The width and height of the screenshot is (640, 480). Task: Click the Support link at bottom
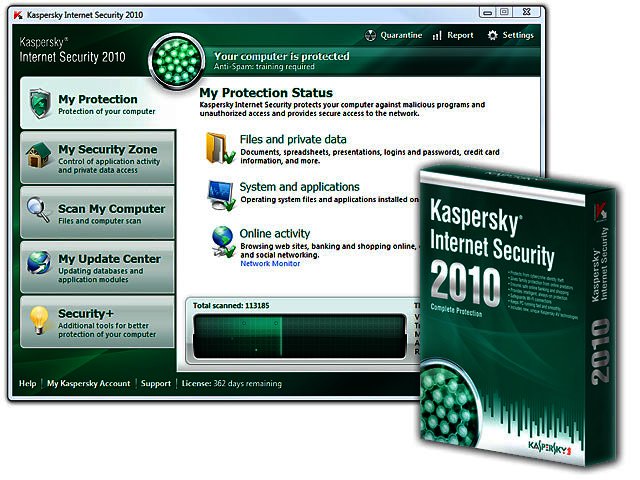coord(155,383)
